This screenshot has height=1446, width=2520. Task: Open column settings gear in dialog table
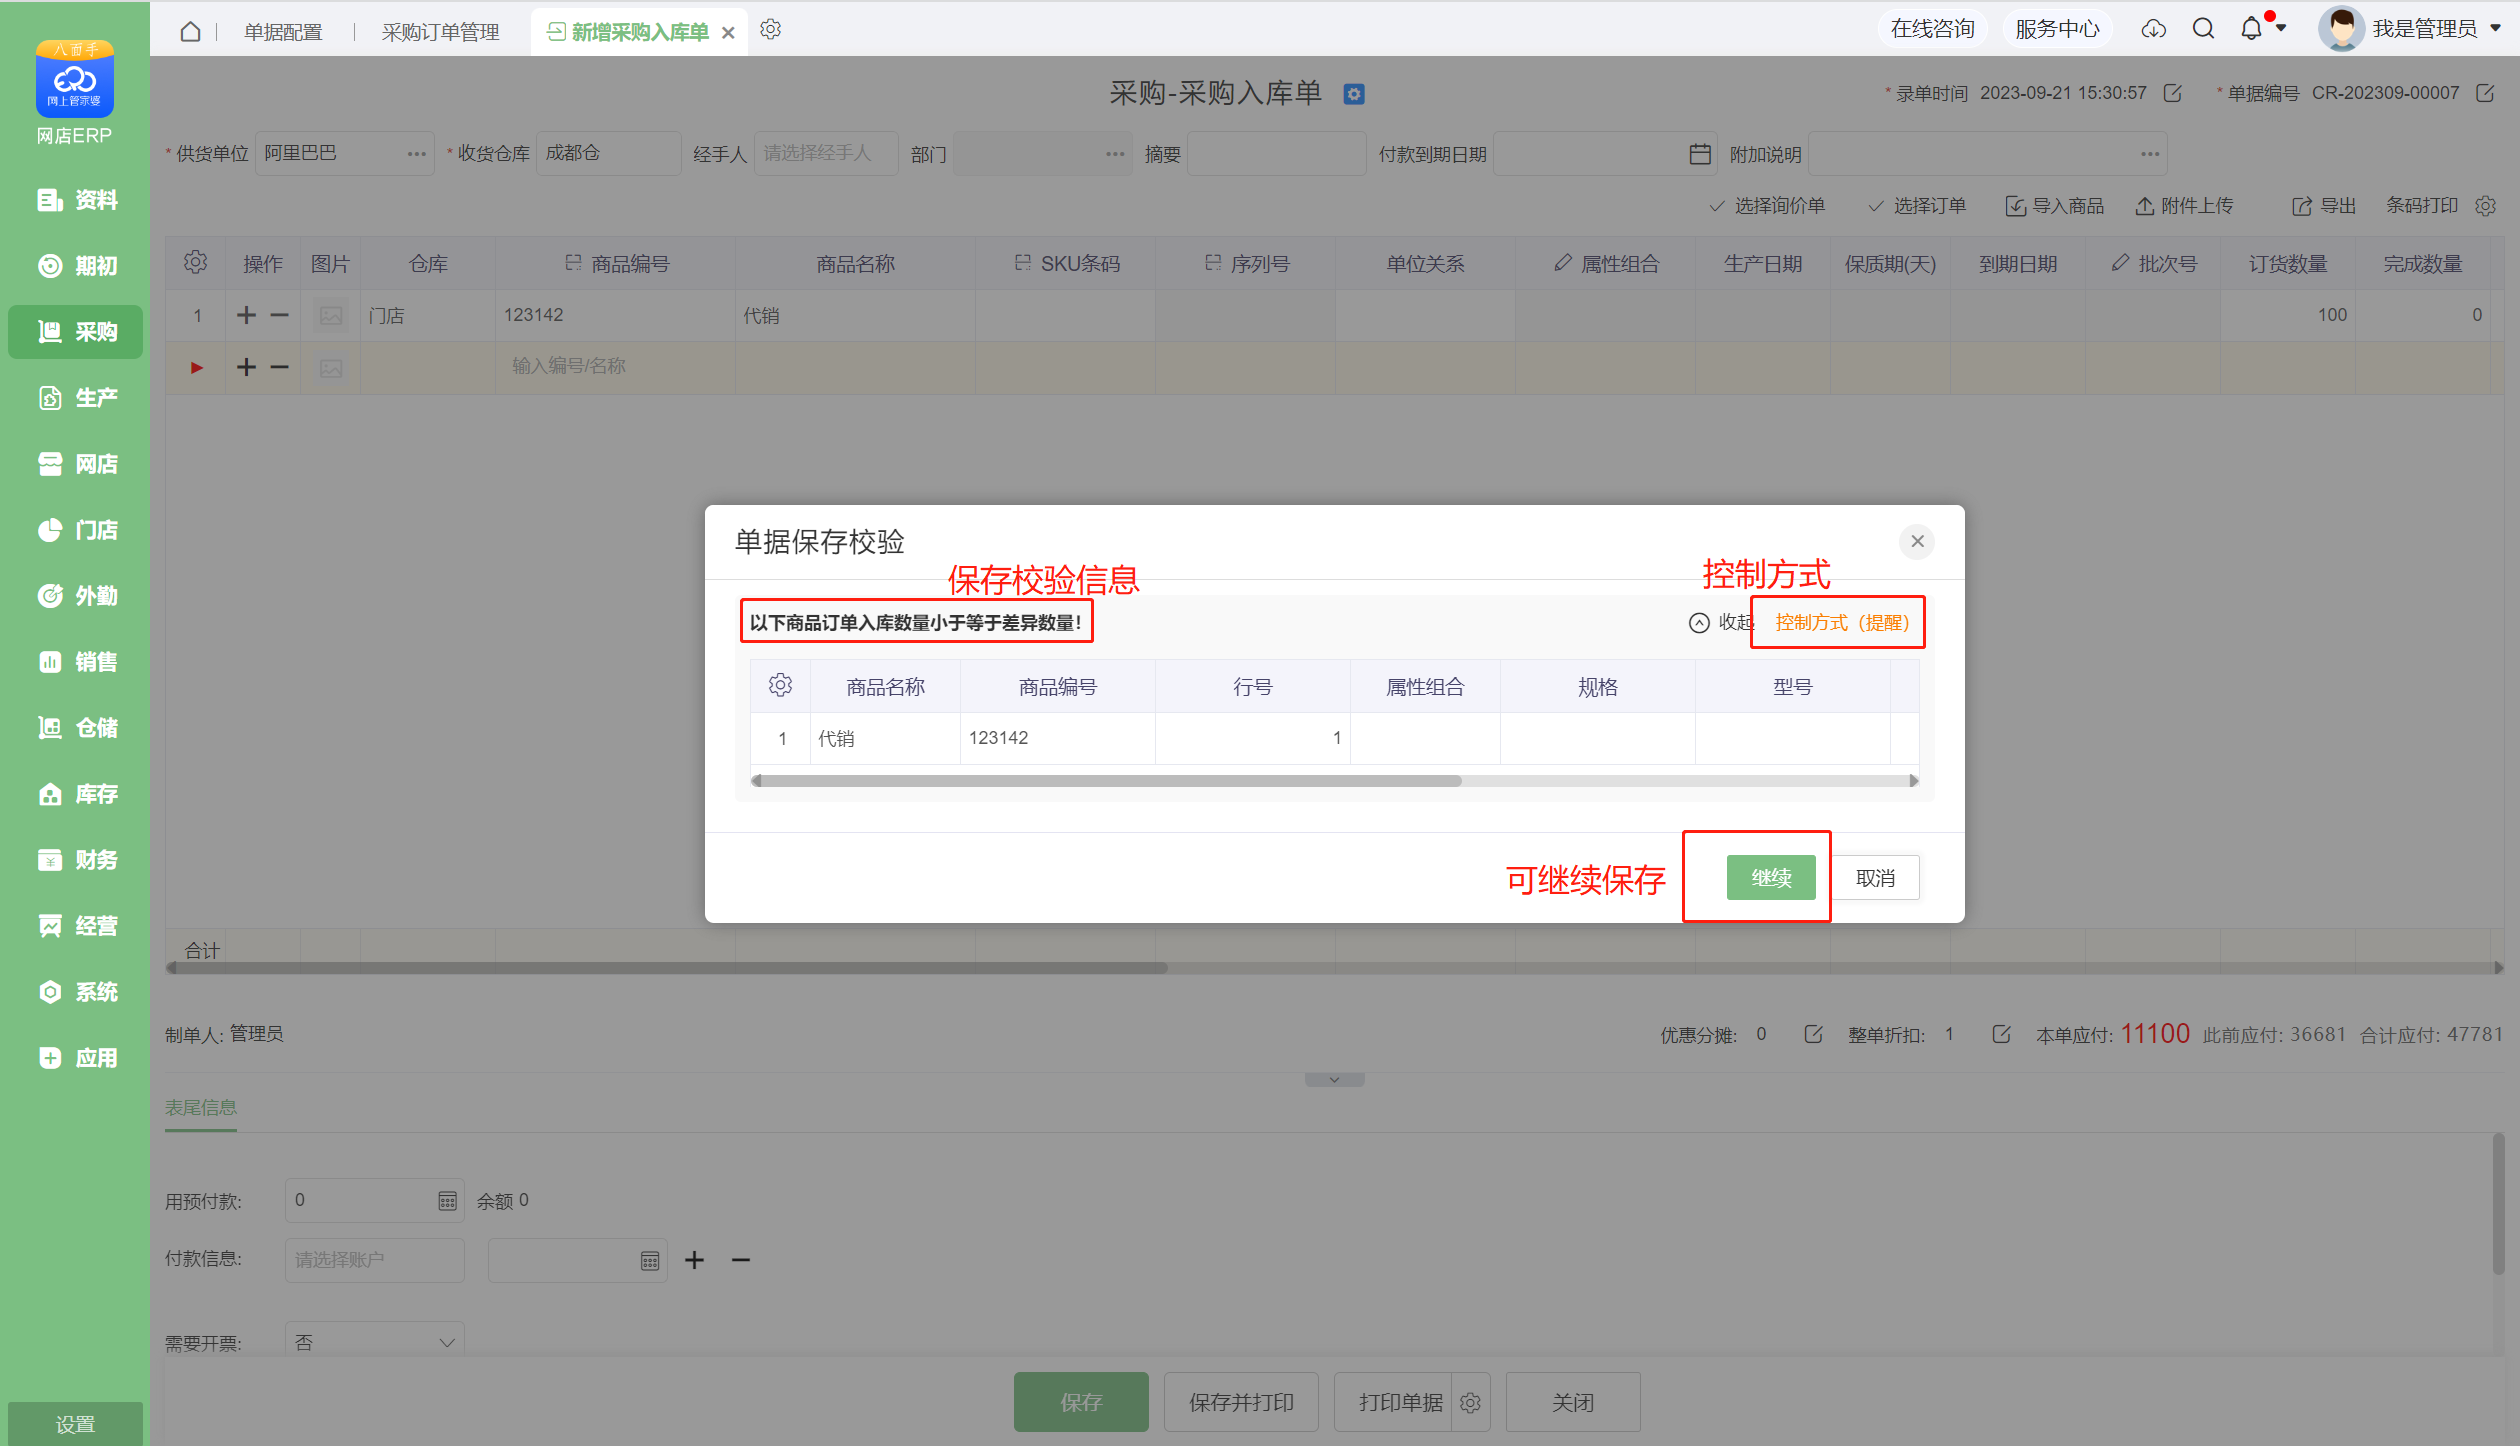(780, 686)
